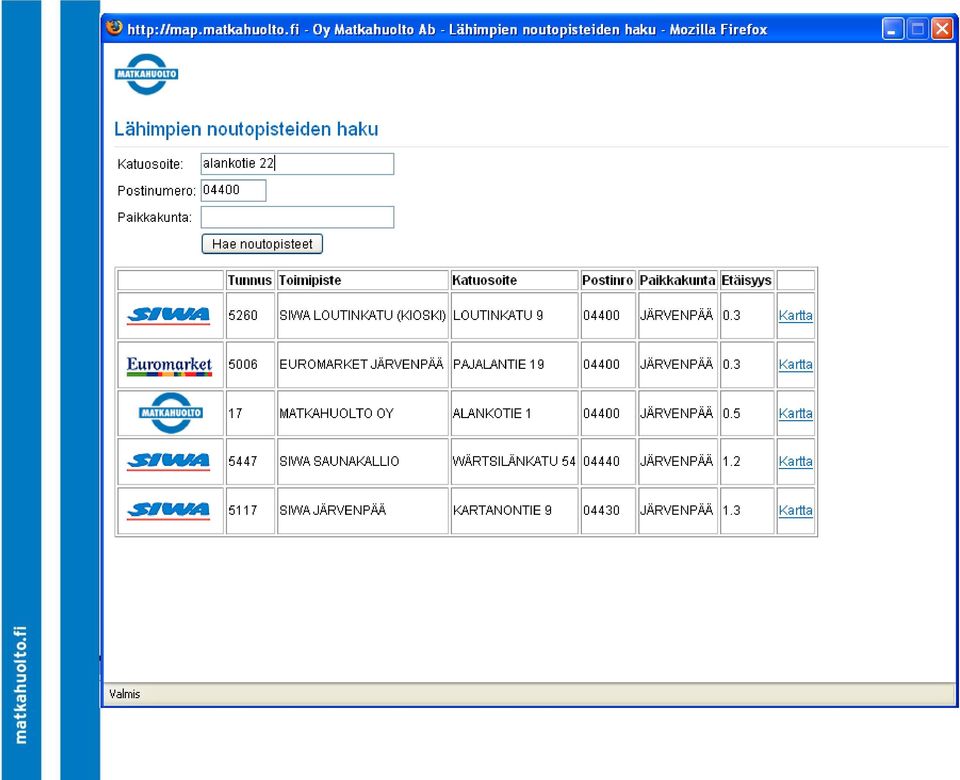
Task: Select cell SIWA LOUTINKATU (KIOSKI)
Action: pos(362,315)
